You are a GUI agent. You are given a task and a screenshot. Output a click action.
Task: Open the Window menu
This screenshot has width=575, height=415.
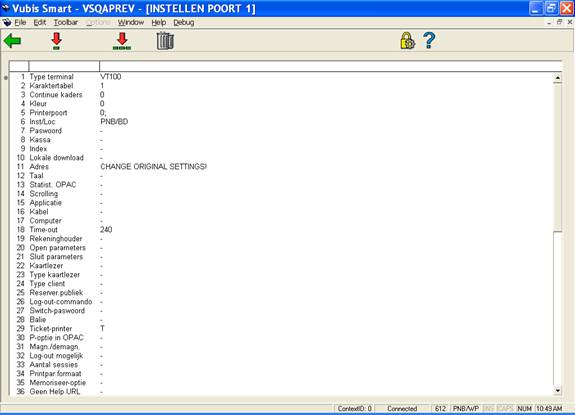pos(131,22)
